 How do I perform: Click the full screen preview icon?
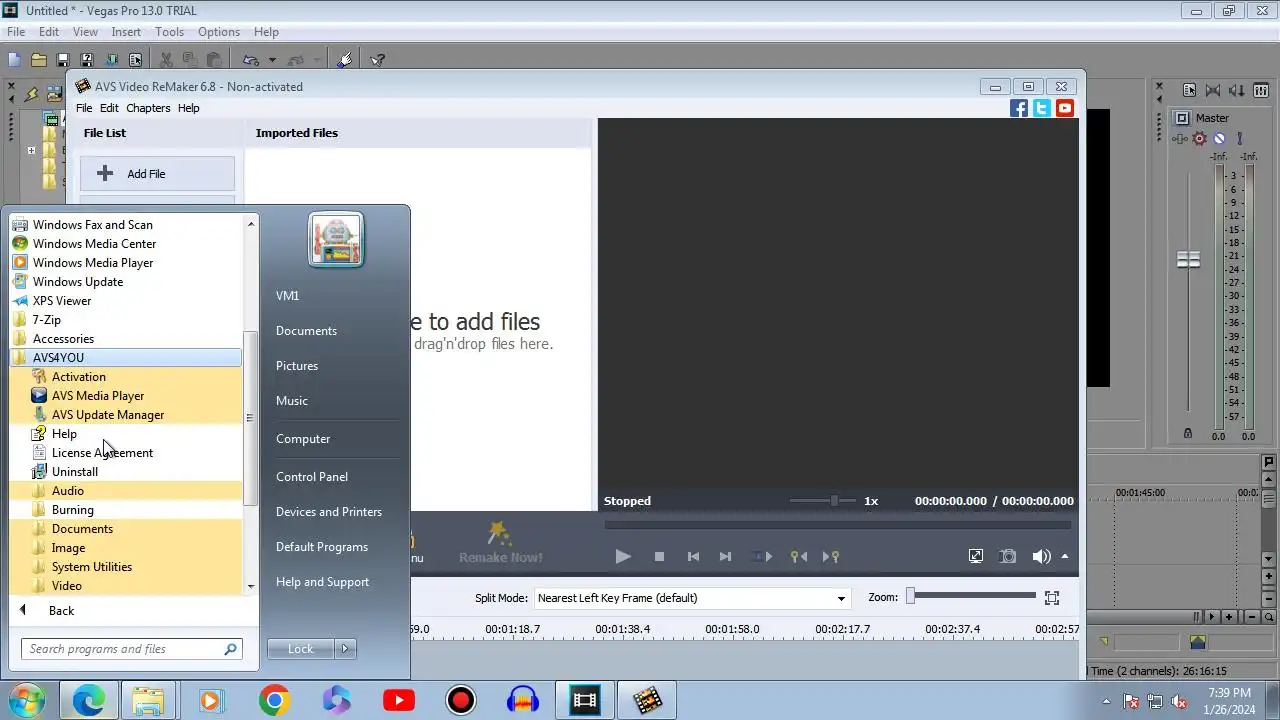click(x=976, y=557)
